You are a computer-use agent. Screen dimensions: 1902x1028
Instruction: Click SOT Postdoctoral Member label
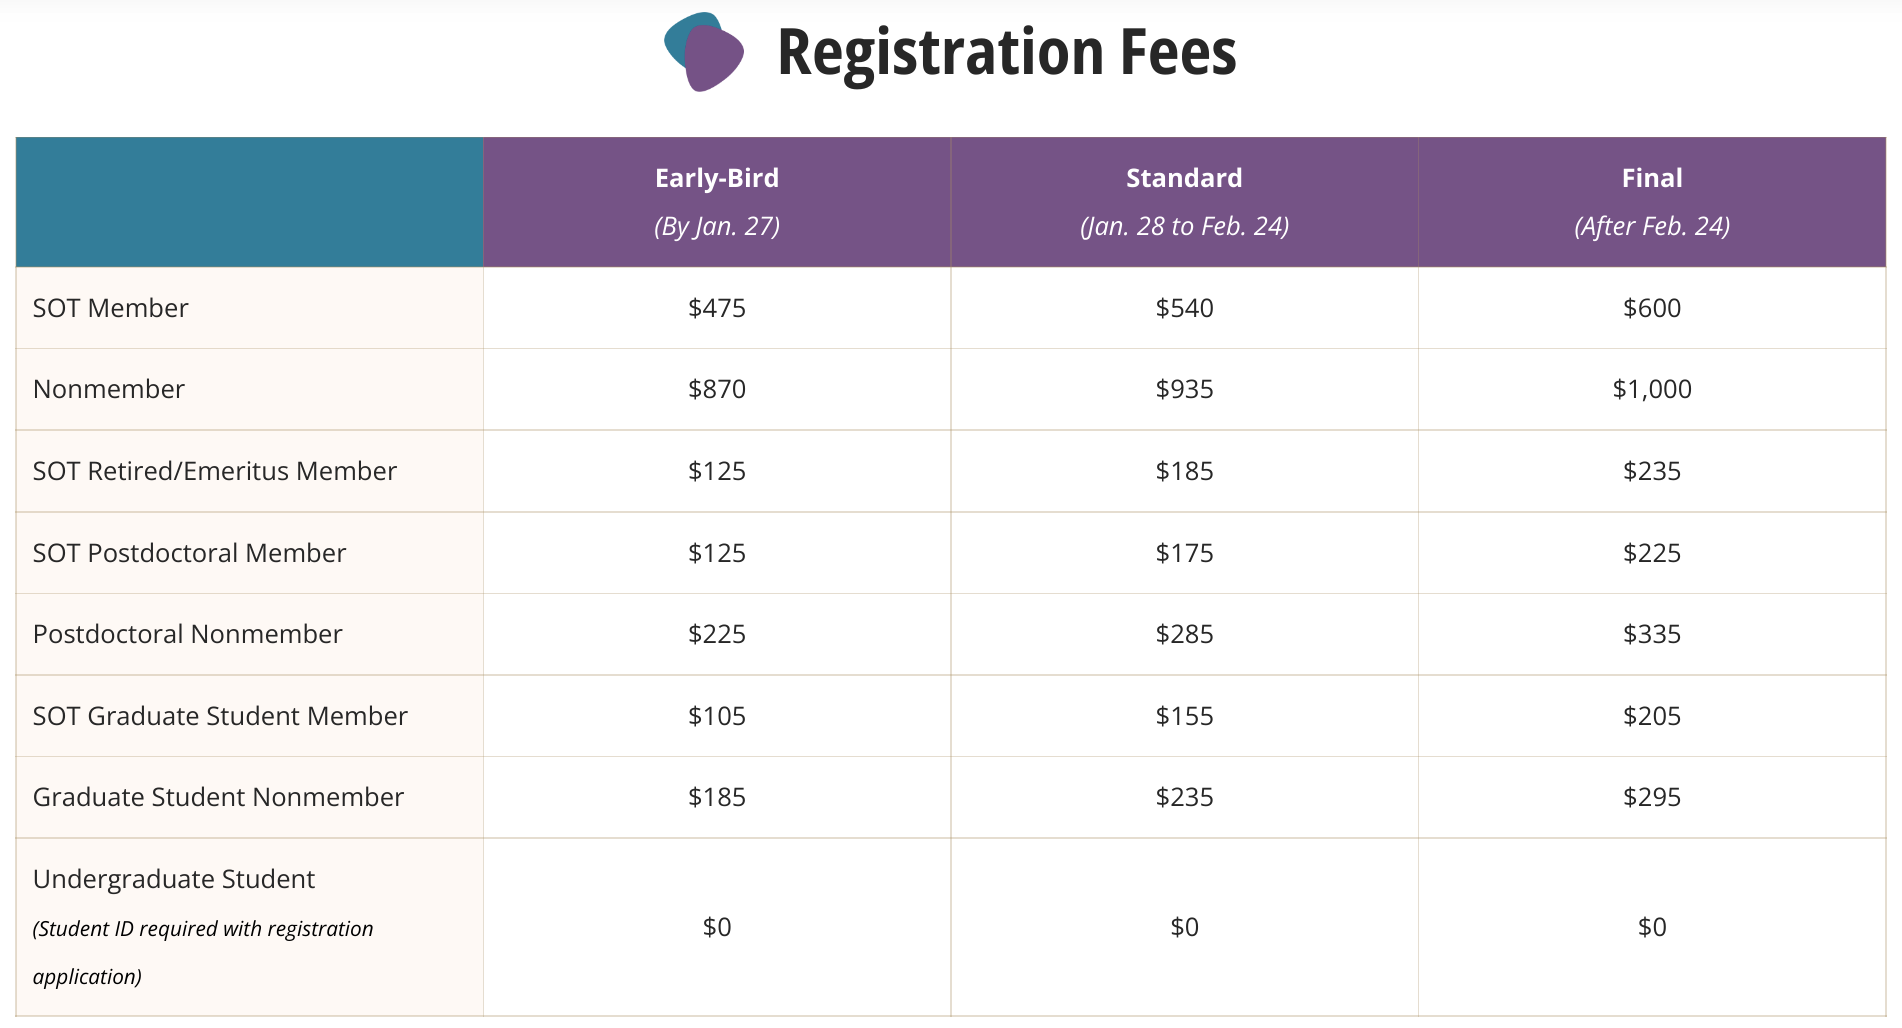(x=189, y=553)
